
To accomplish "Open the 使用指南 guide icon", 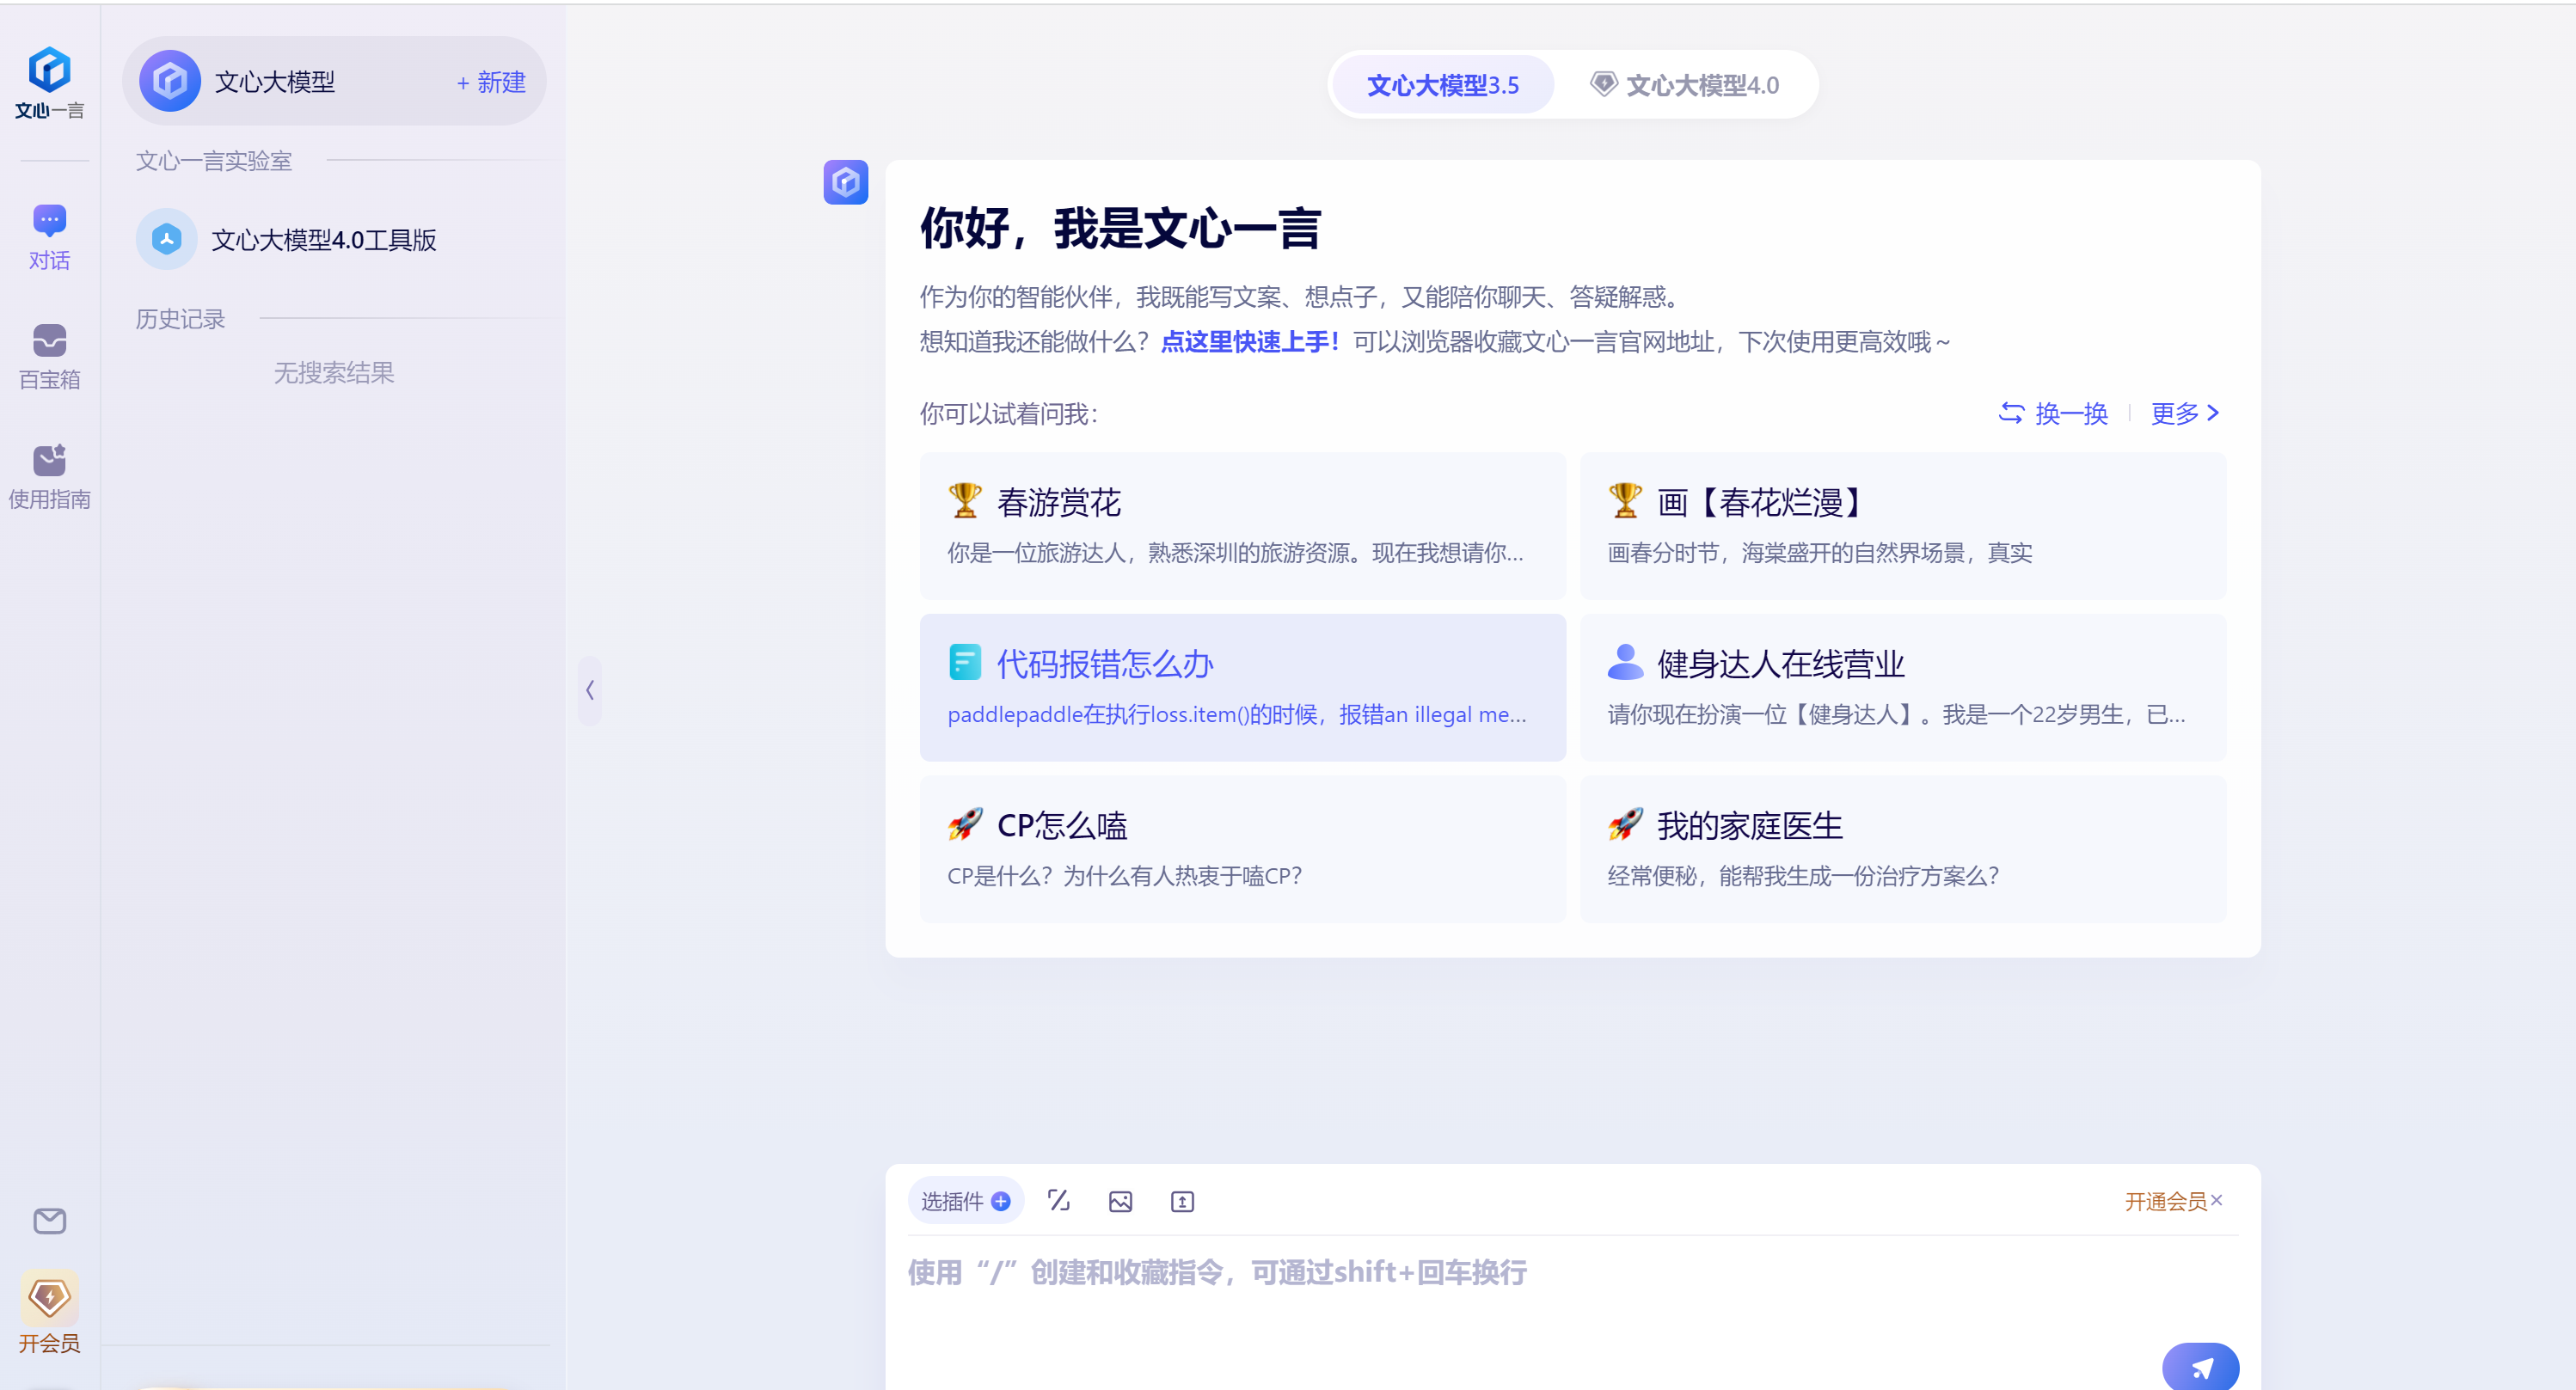I will click(x=49, y=476).
